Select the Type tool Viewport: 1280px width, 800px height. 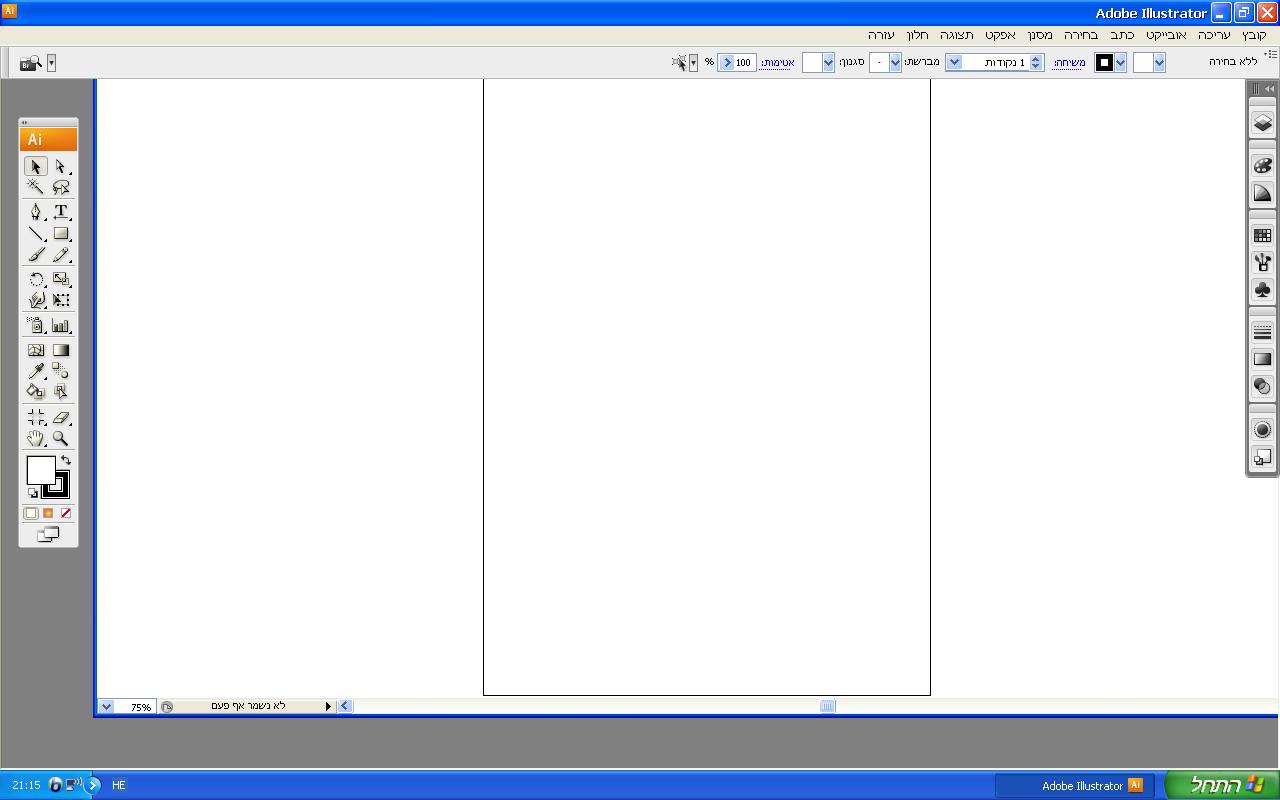[61, 212]
